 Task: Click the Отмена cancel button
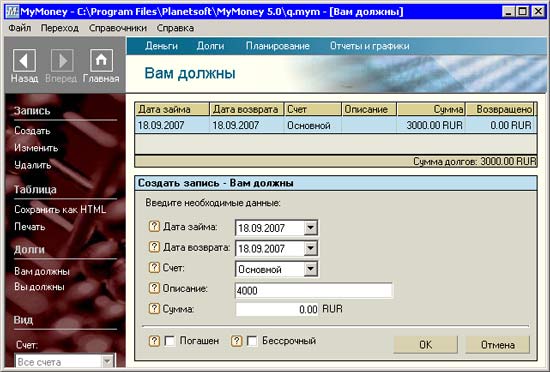pyautogui.click(x=498, y=345)
